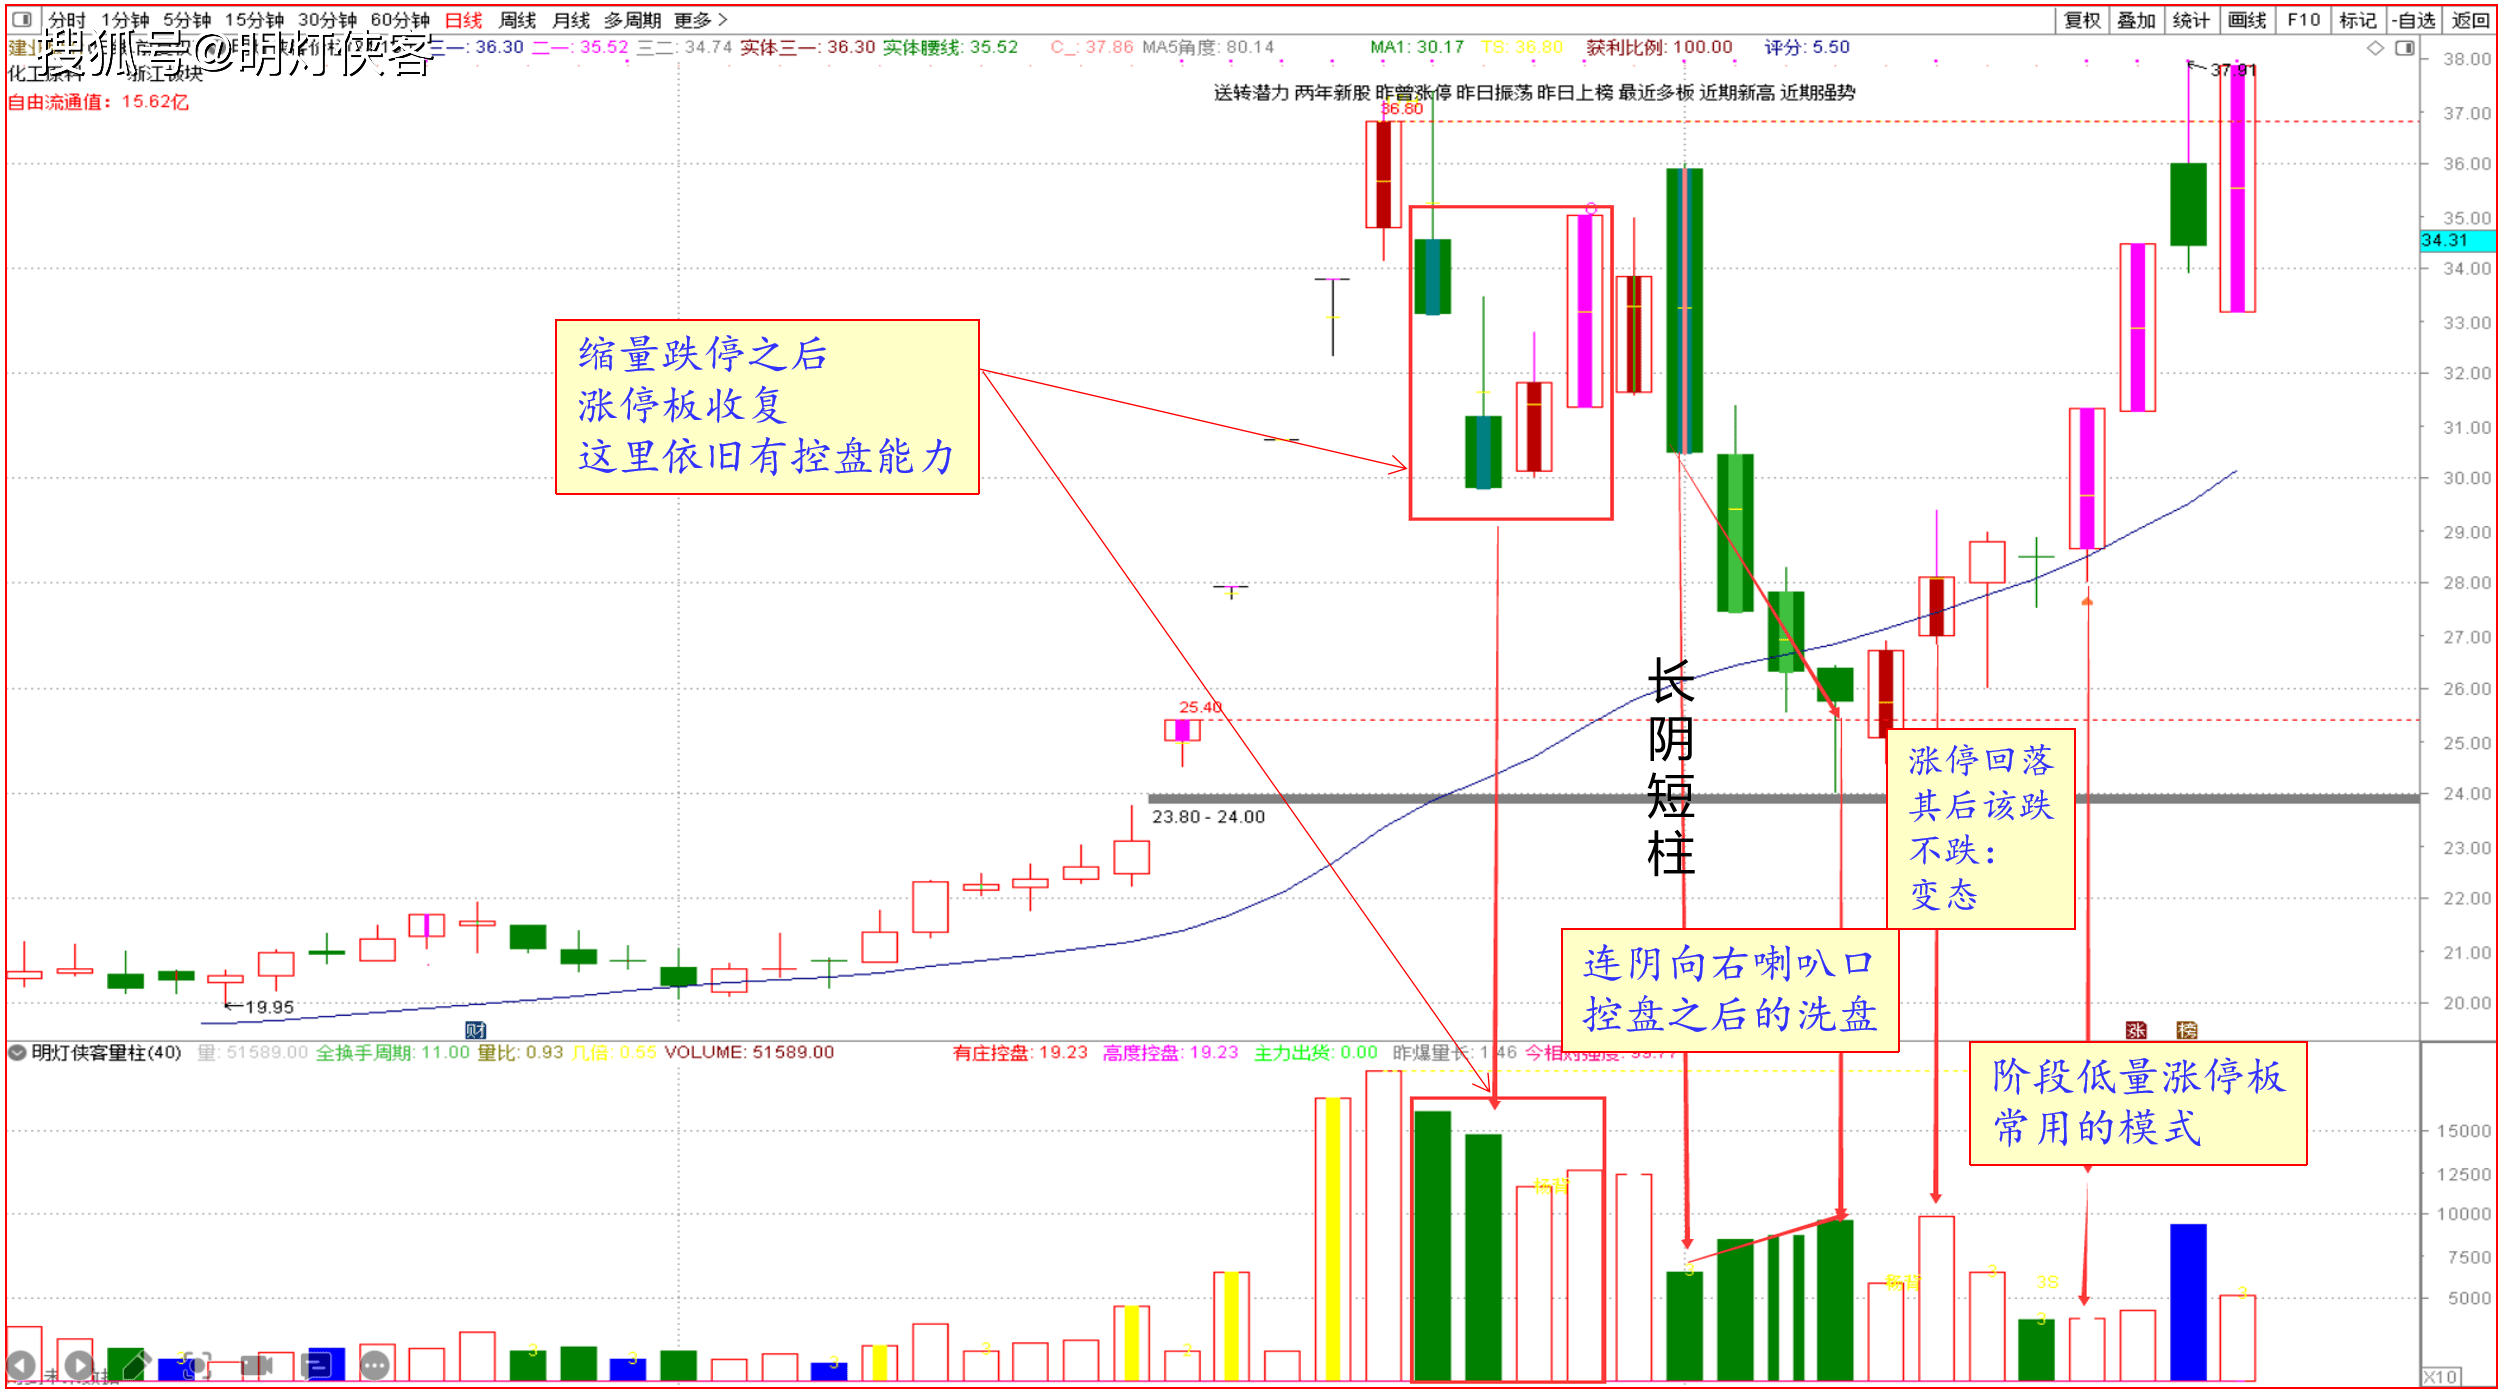
Task: Click the 近期强势 tag
Action: pos(1818,93)
